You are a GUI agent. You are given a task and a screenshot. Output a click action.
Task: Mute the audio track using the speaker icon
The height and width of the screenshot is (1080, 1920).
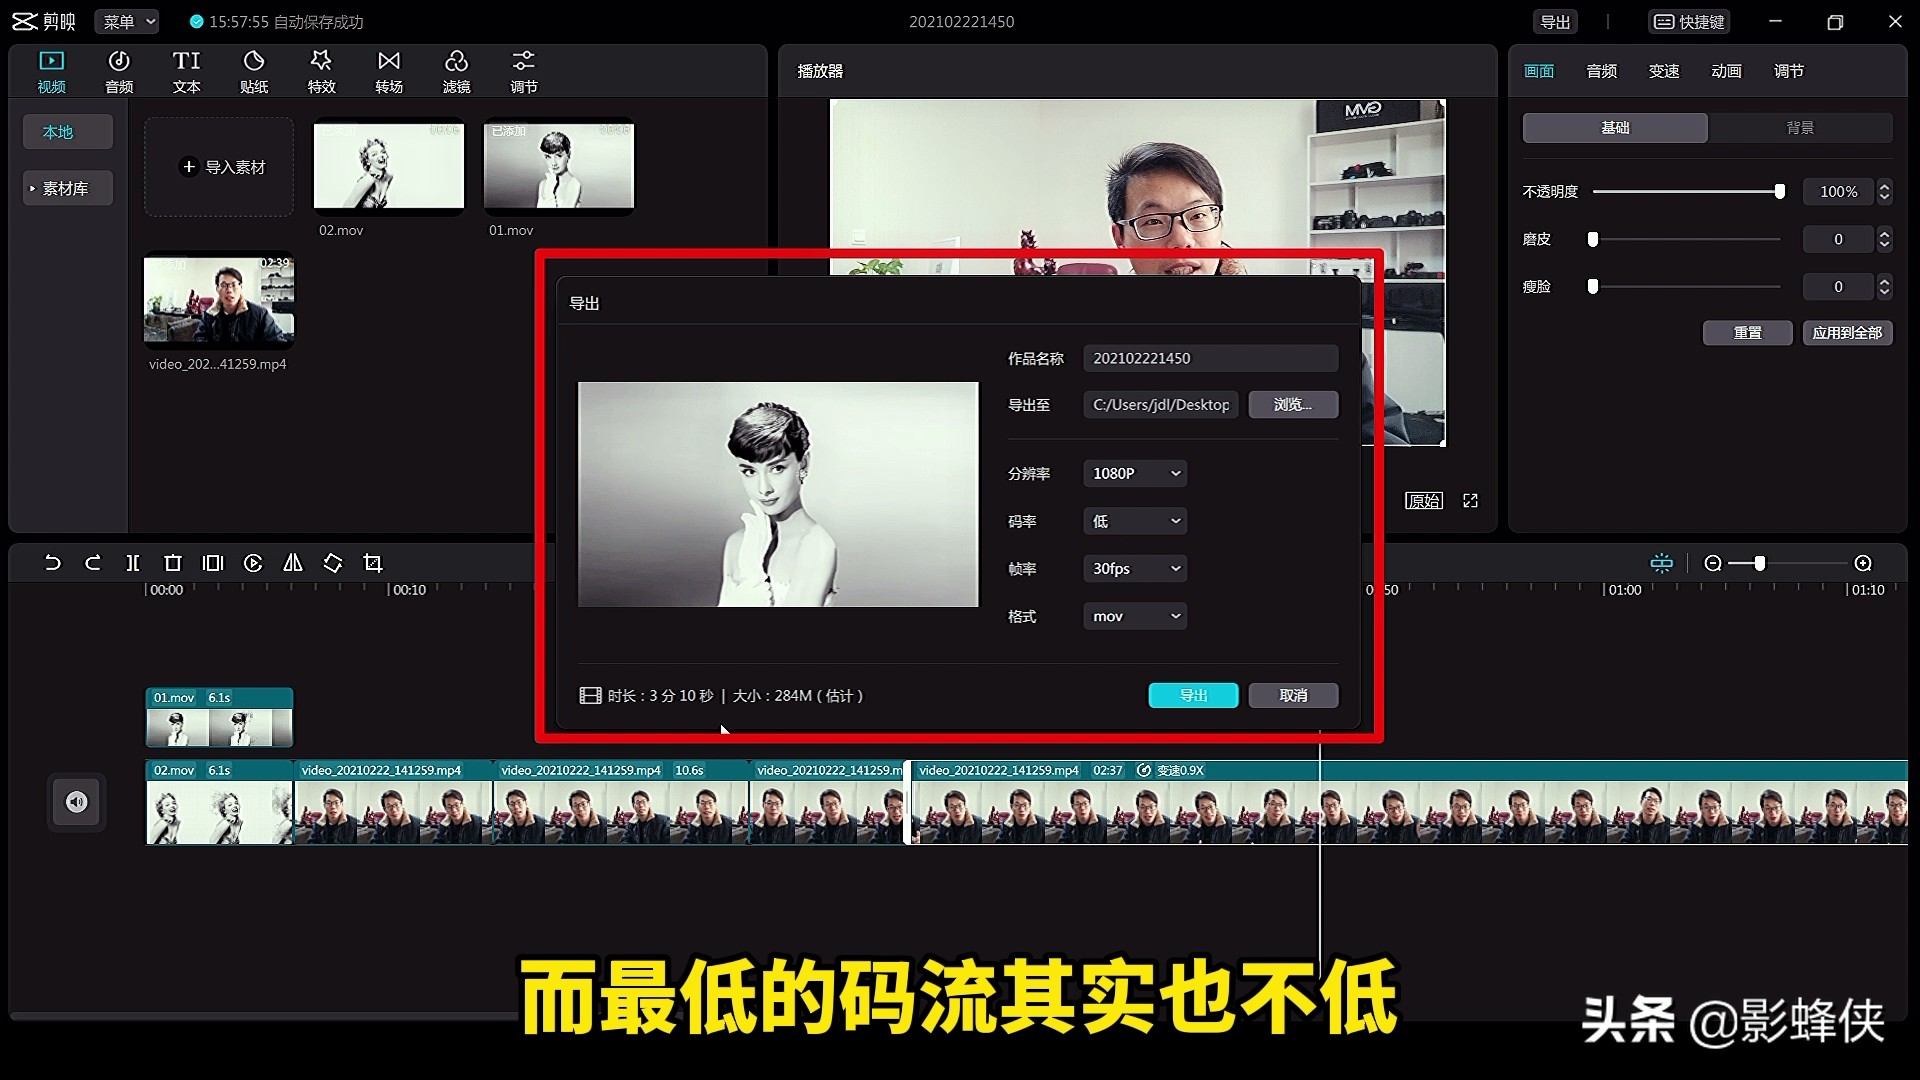point(77,802)
